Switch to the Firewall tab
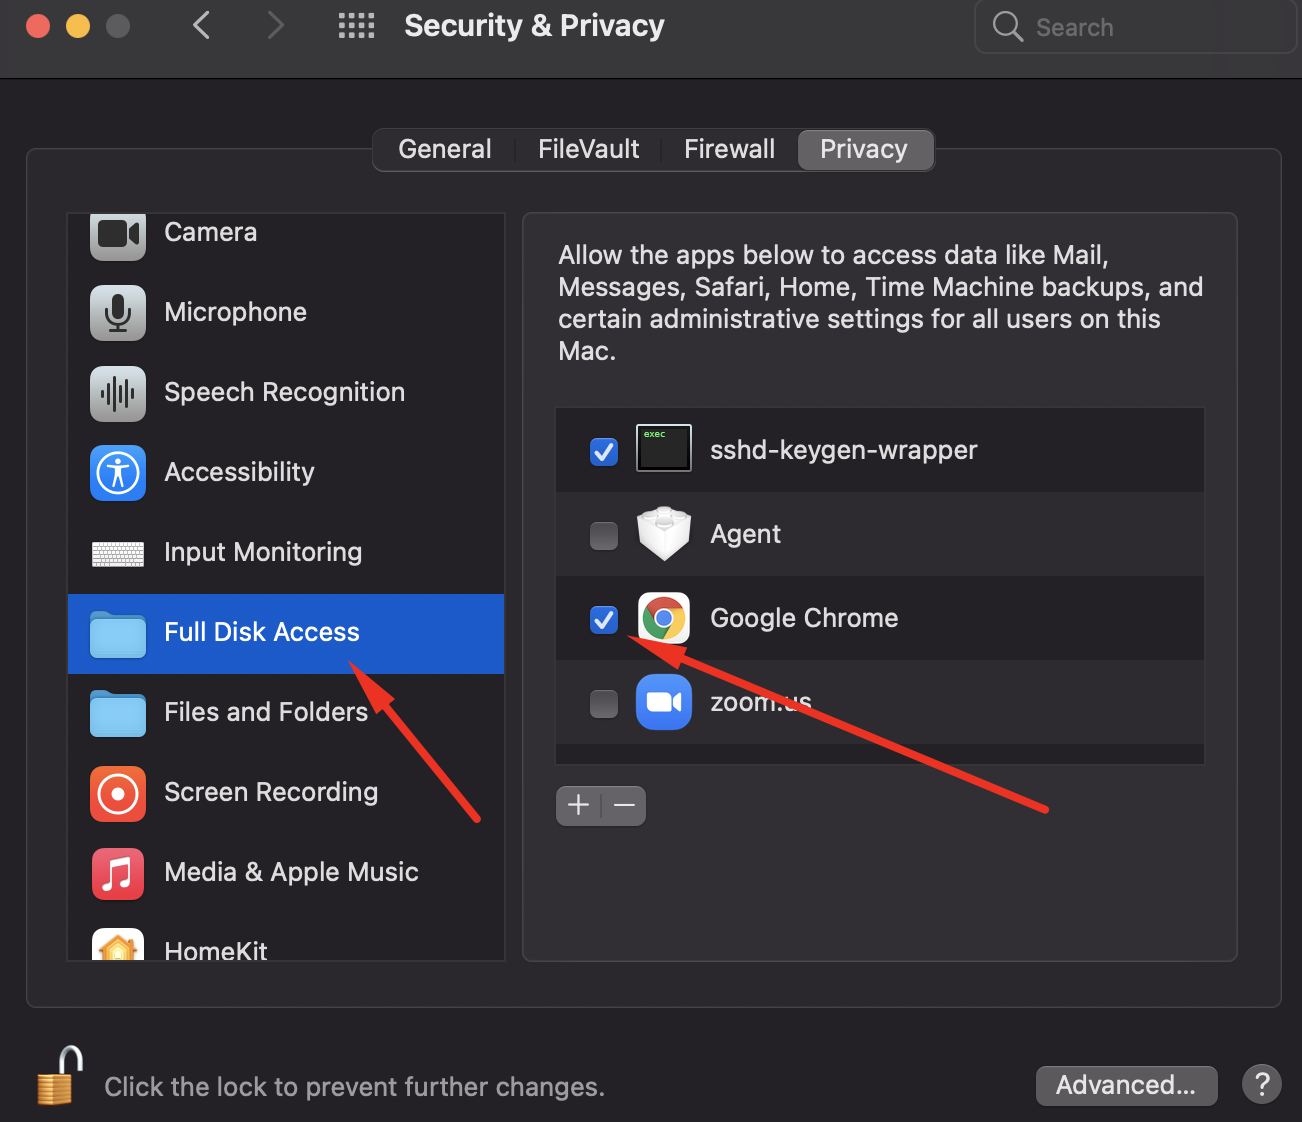This screenshot has width=1302, height=1122. point(729,150)
